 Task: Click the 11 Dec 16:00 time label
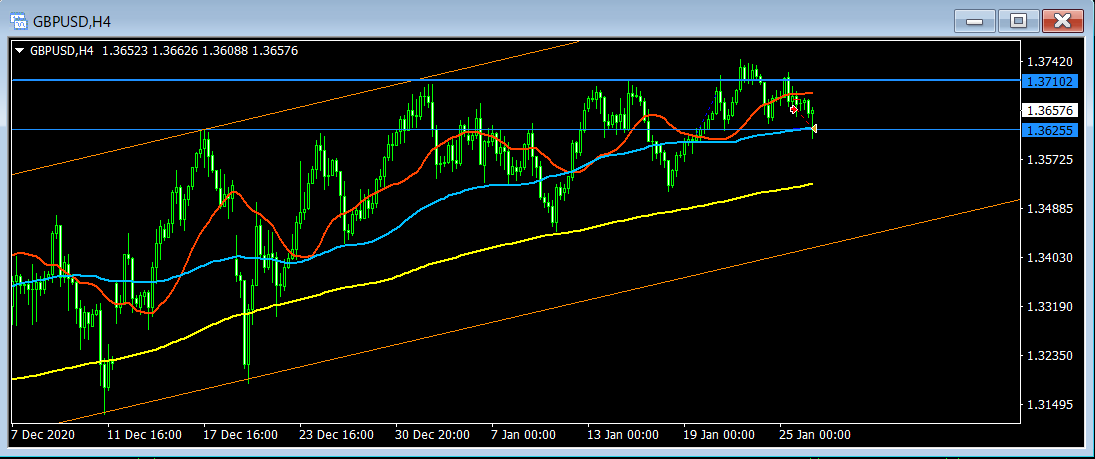pos(144,435)
